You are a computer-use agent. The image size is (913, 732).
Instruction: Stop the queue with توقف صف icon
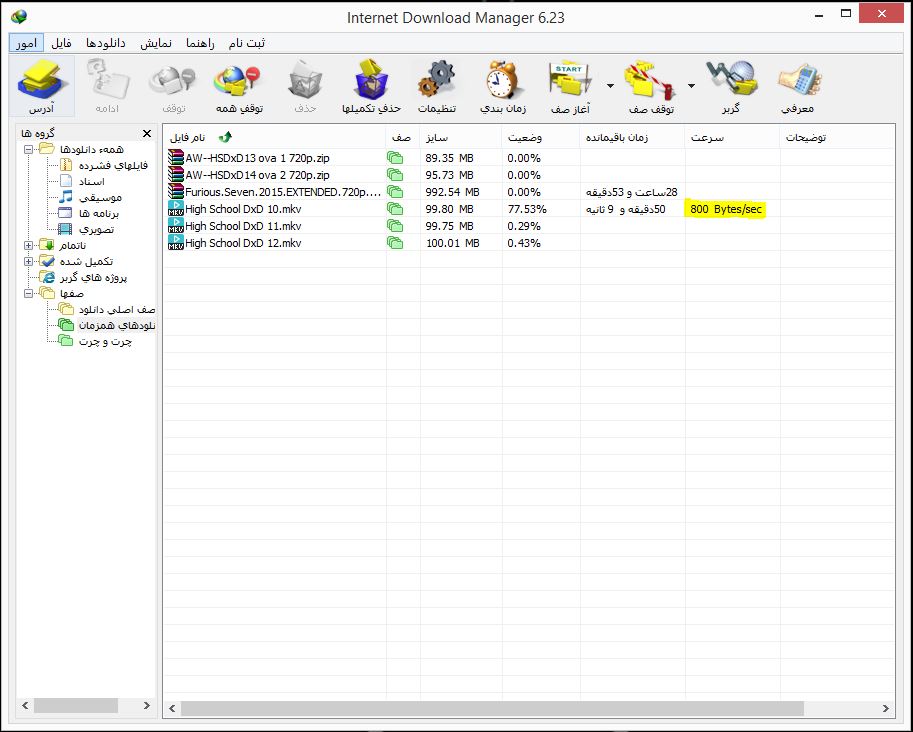pyautogui.click(x=651, y=80)
